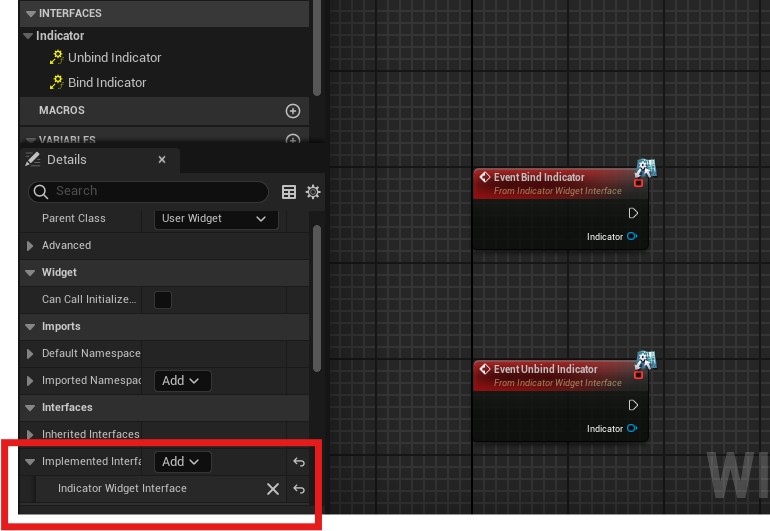Open the Parent Class User Widget dropdown
770x531 pixels.
216,219
